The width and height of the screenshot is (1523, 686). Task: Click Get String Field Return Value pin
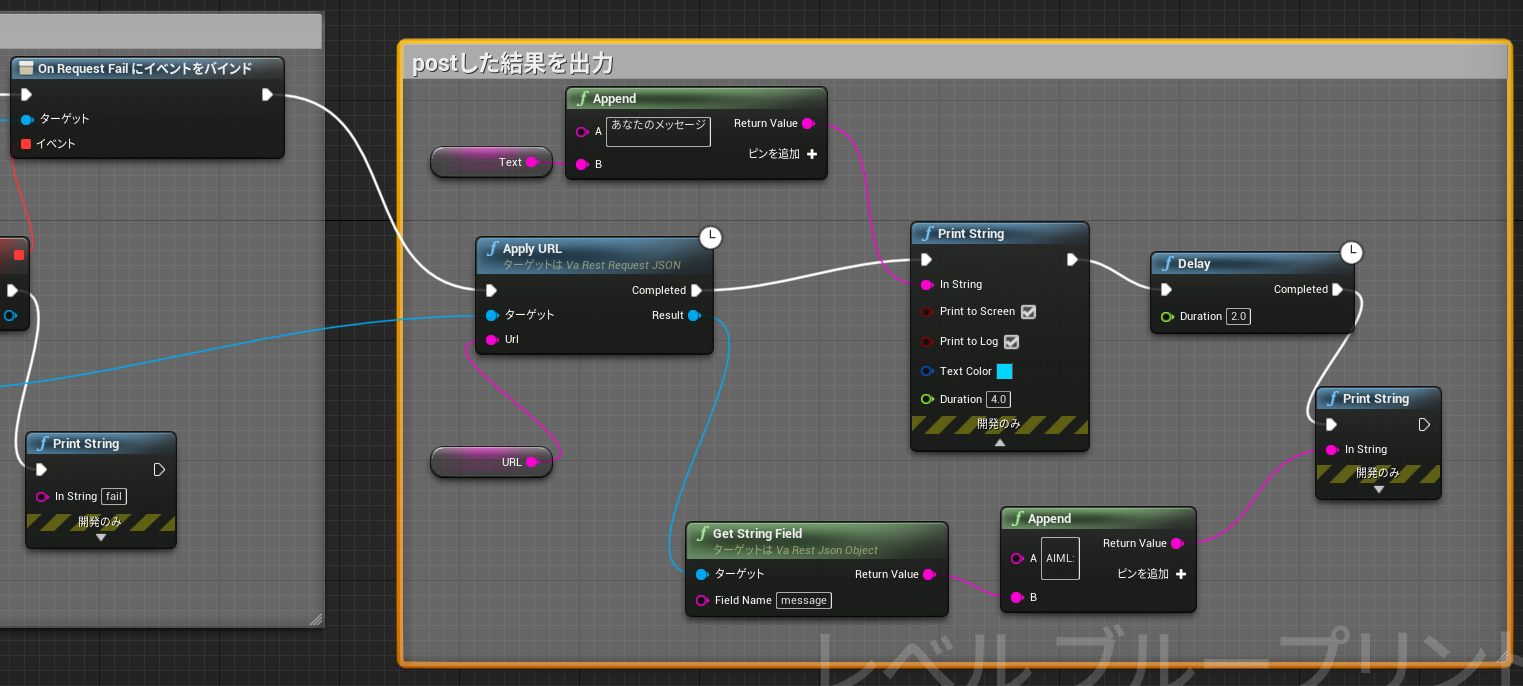(929, 574)
